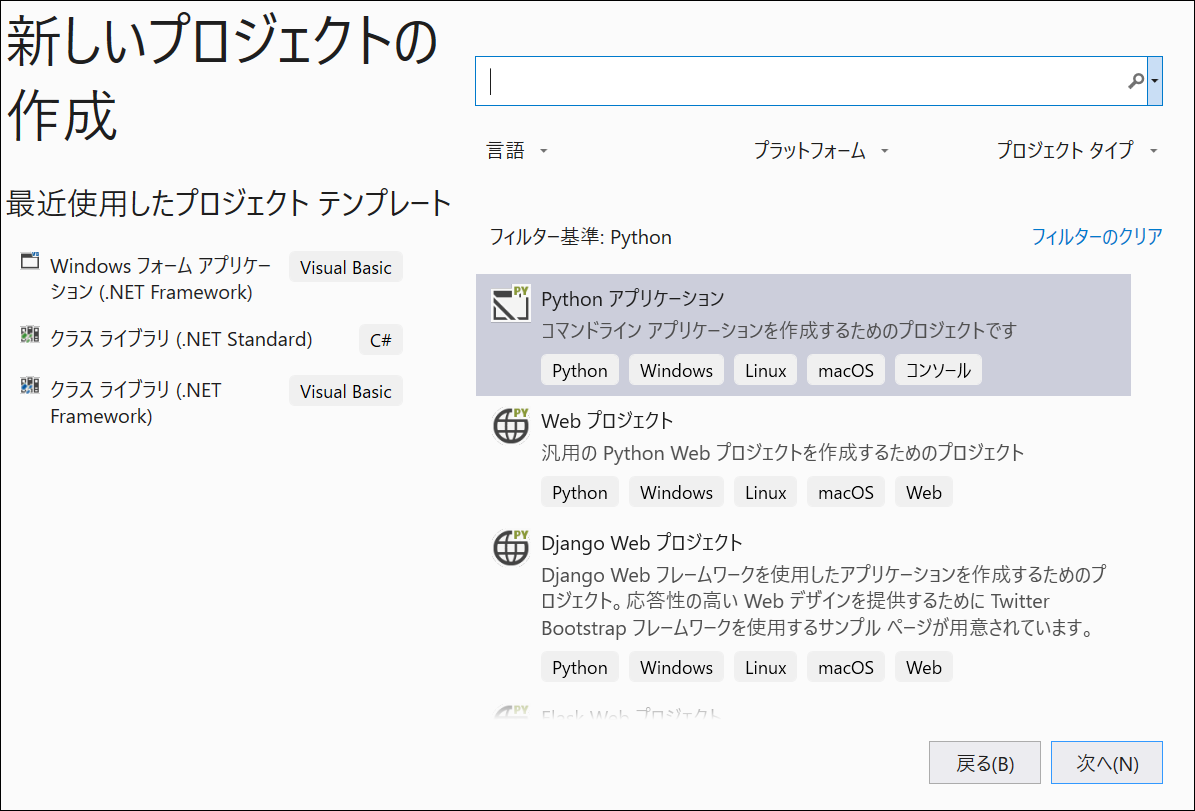Click the Web tag on Django Web プロジェクト

(x=924, y=667)
